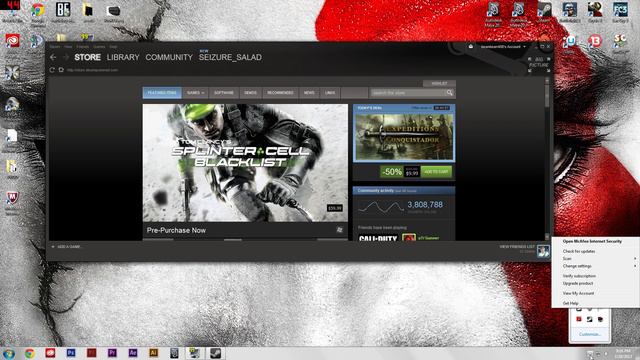The height and width of the screenshot is (360, 640).
Task: Click Add a Game at the bottom
Action: [x=66, y=247]
